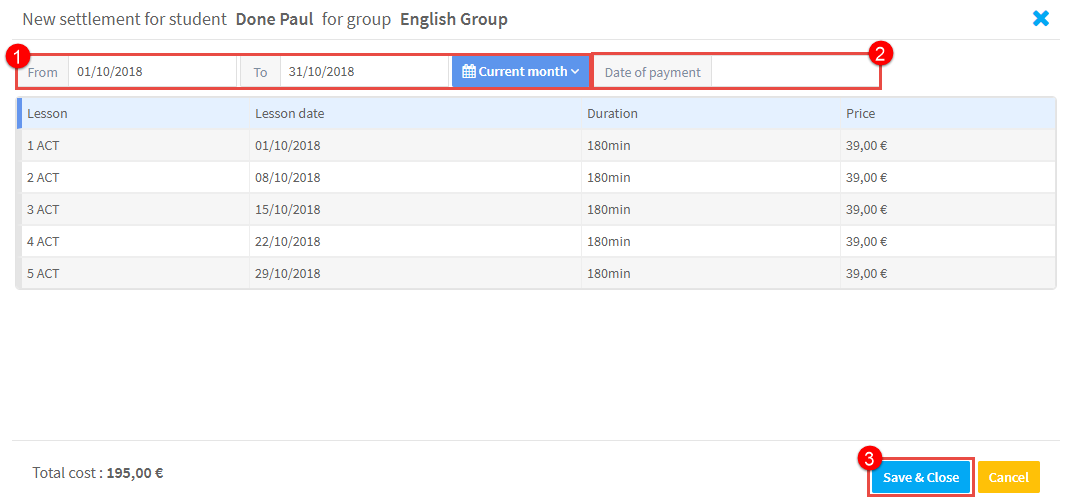Click the red step 1 marker badge

point(22,54)
